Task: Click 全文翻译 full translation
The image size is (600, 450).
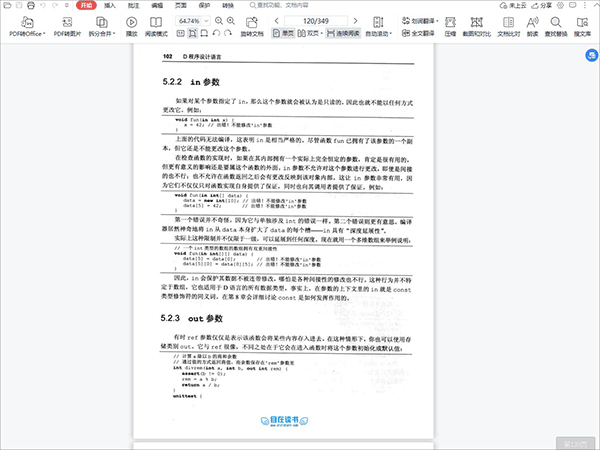Action: point(418,33)
